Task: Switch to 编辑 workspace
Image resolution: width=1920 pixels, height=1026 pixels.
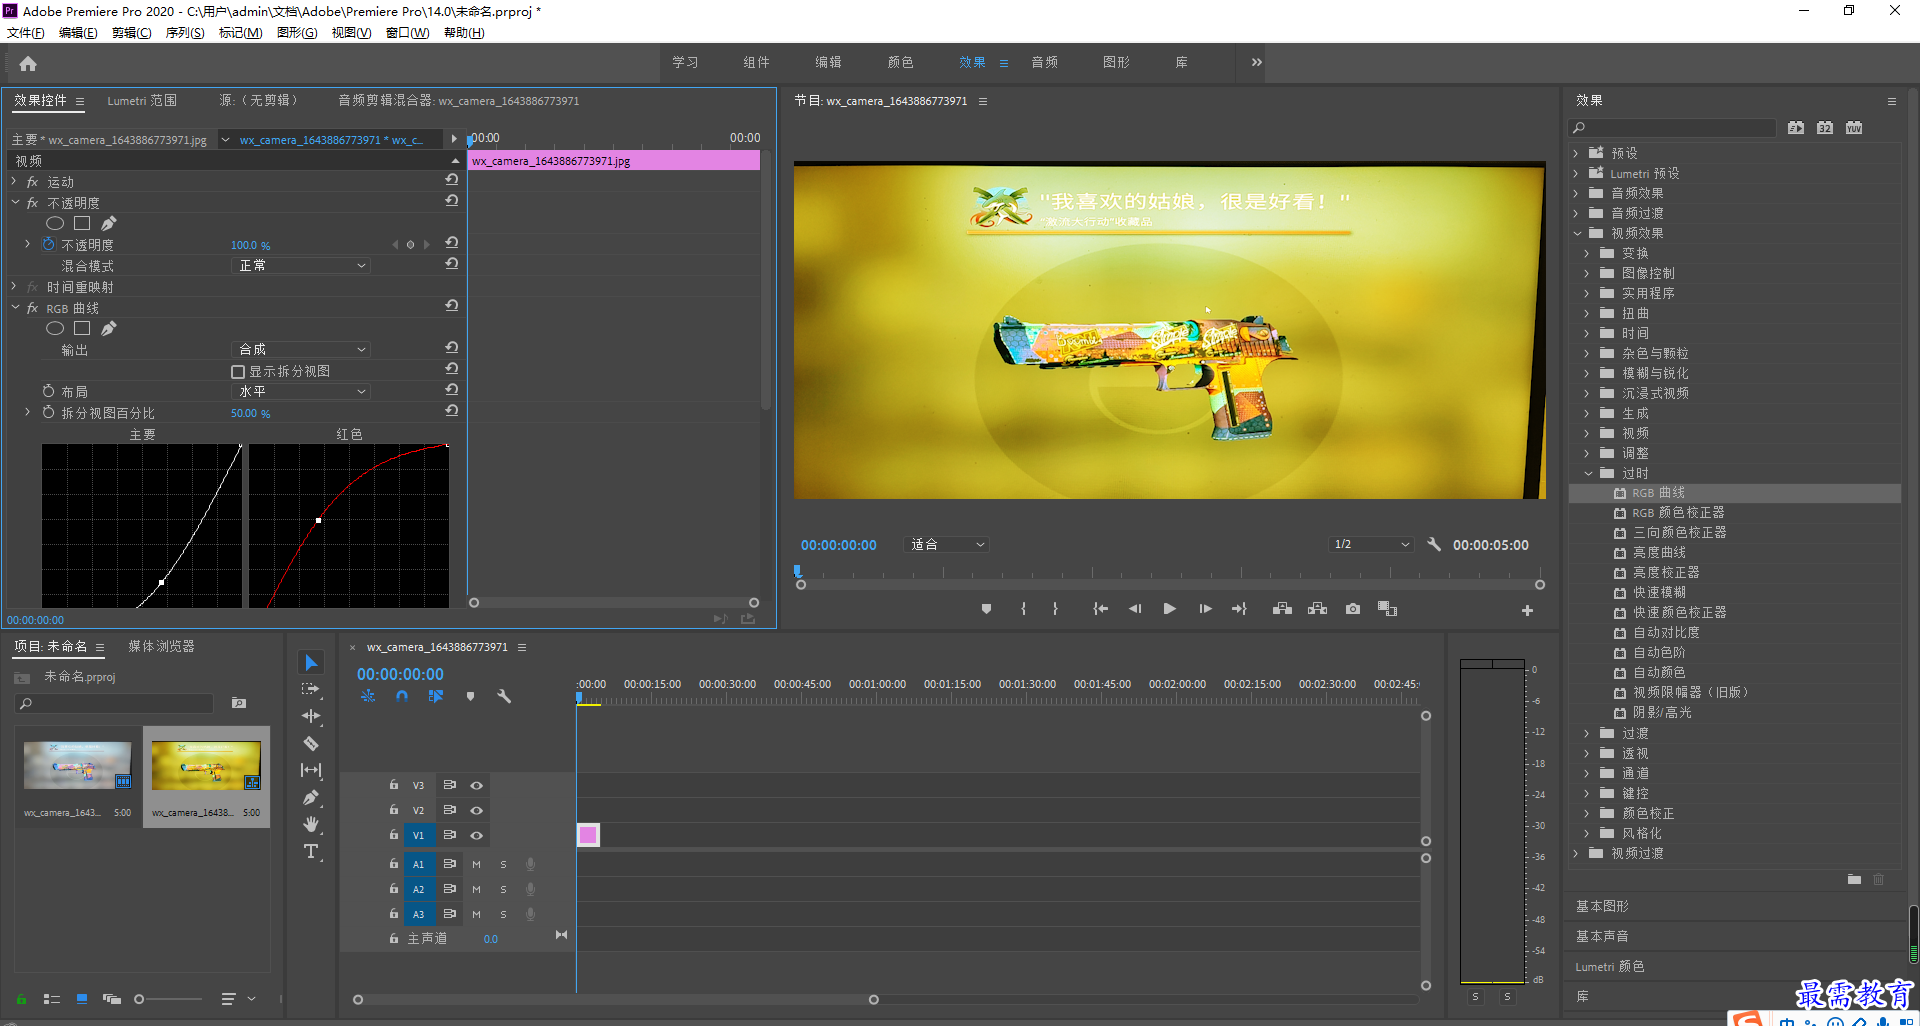Action: tap(828, 62)
